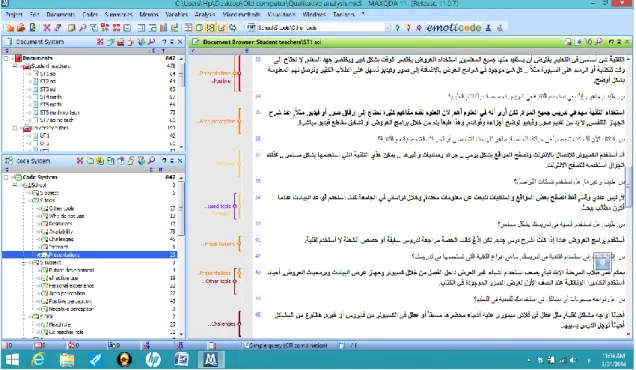636x370 pixels.
Task: Open Internet Explorer from the taskbar
Action: [x=38, y=359]
